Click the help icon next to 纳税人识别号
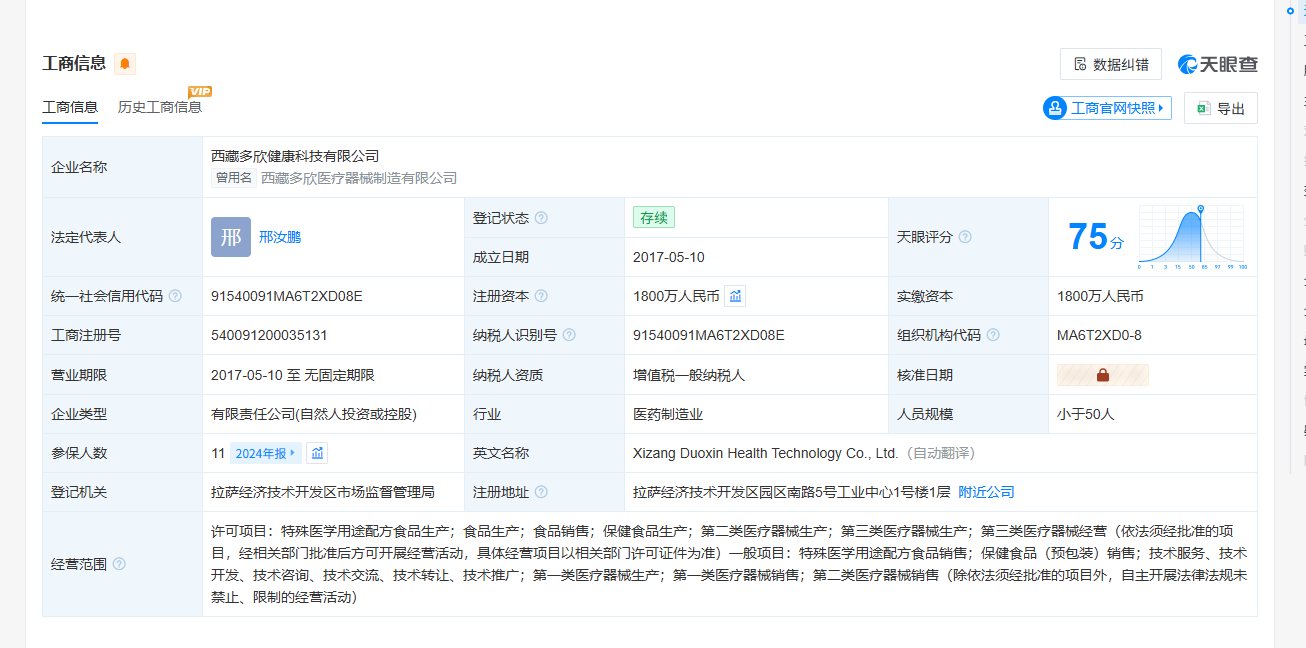Image resolution: width=1306 pixels, height=648 pixels. click(x=569, y=336)
